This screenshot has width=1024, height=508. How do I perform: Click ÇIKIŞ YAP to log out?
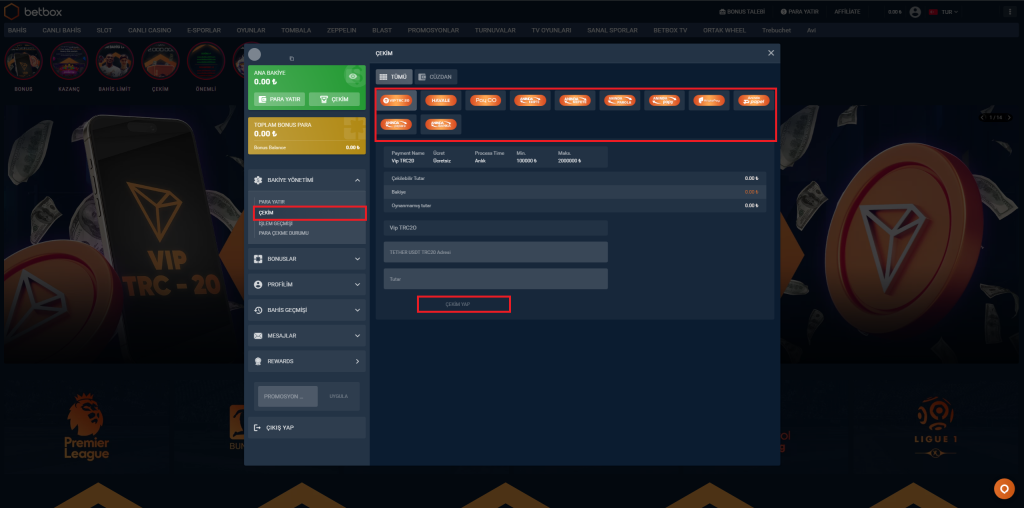point(307,428)
